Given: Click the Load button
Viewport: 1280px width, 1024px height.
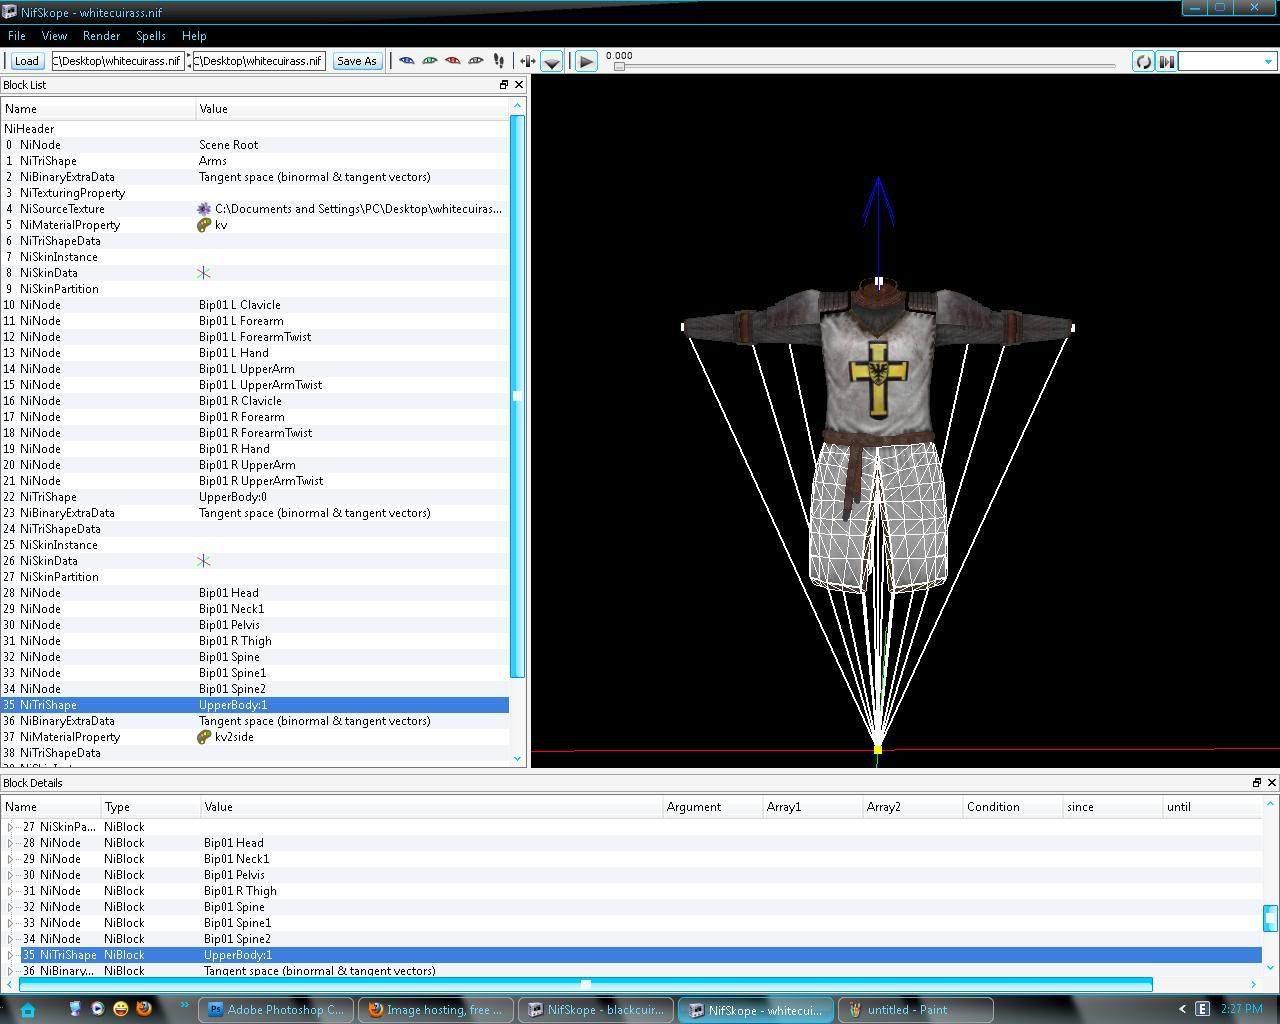Looking at the screenshot, I should tap(27, 61).
